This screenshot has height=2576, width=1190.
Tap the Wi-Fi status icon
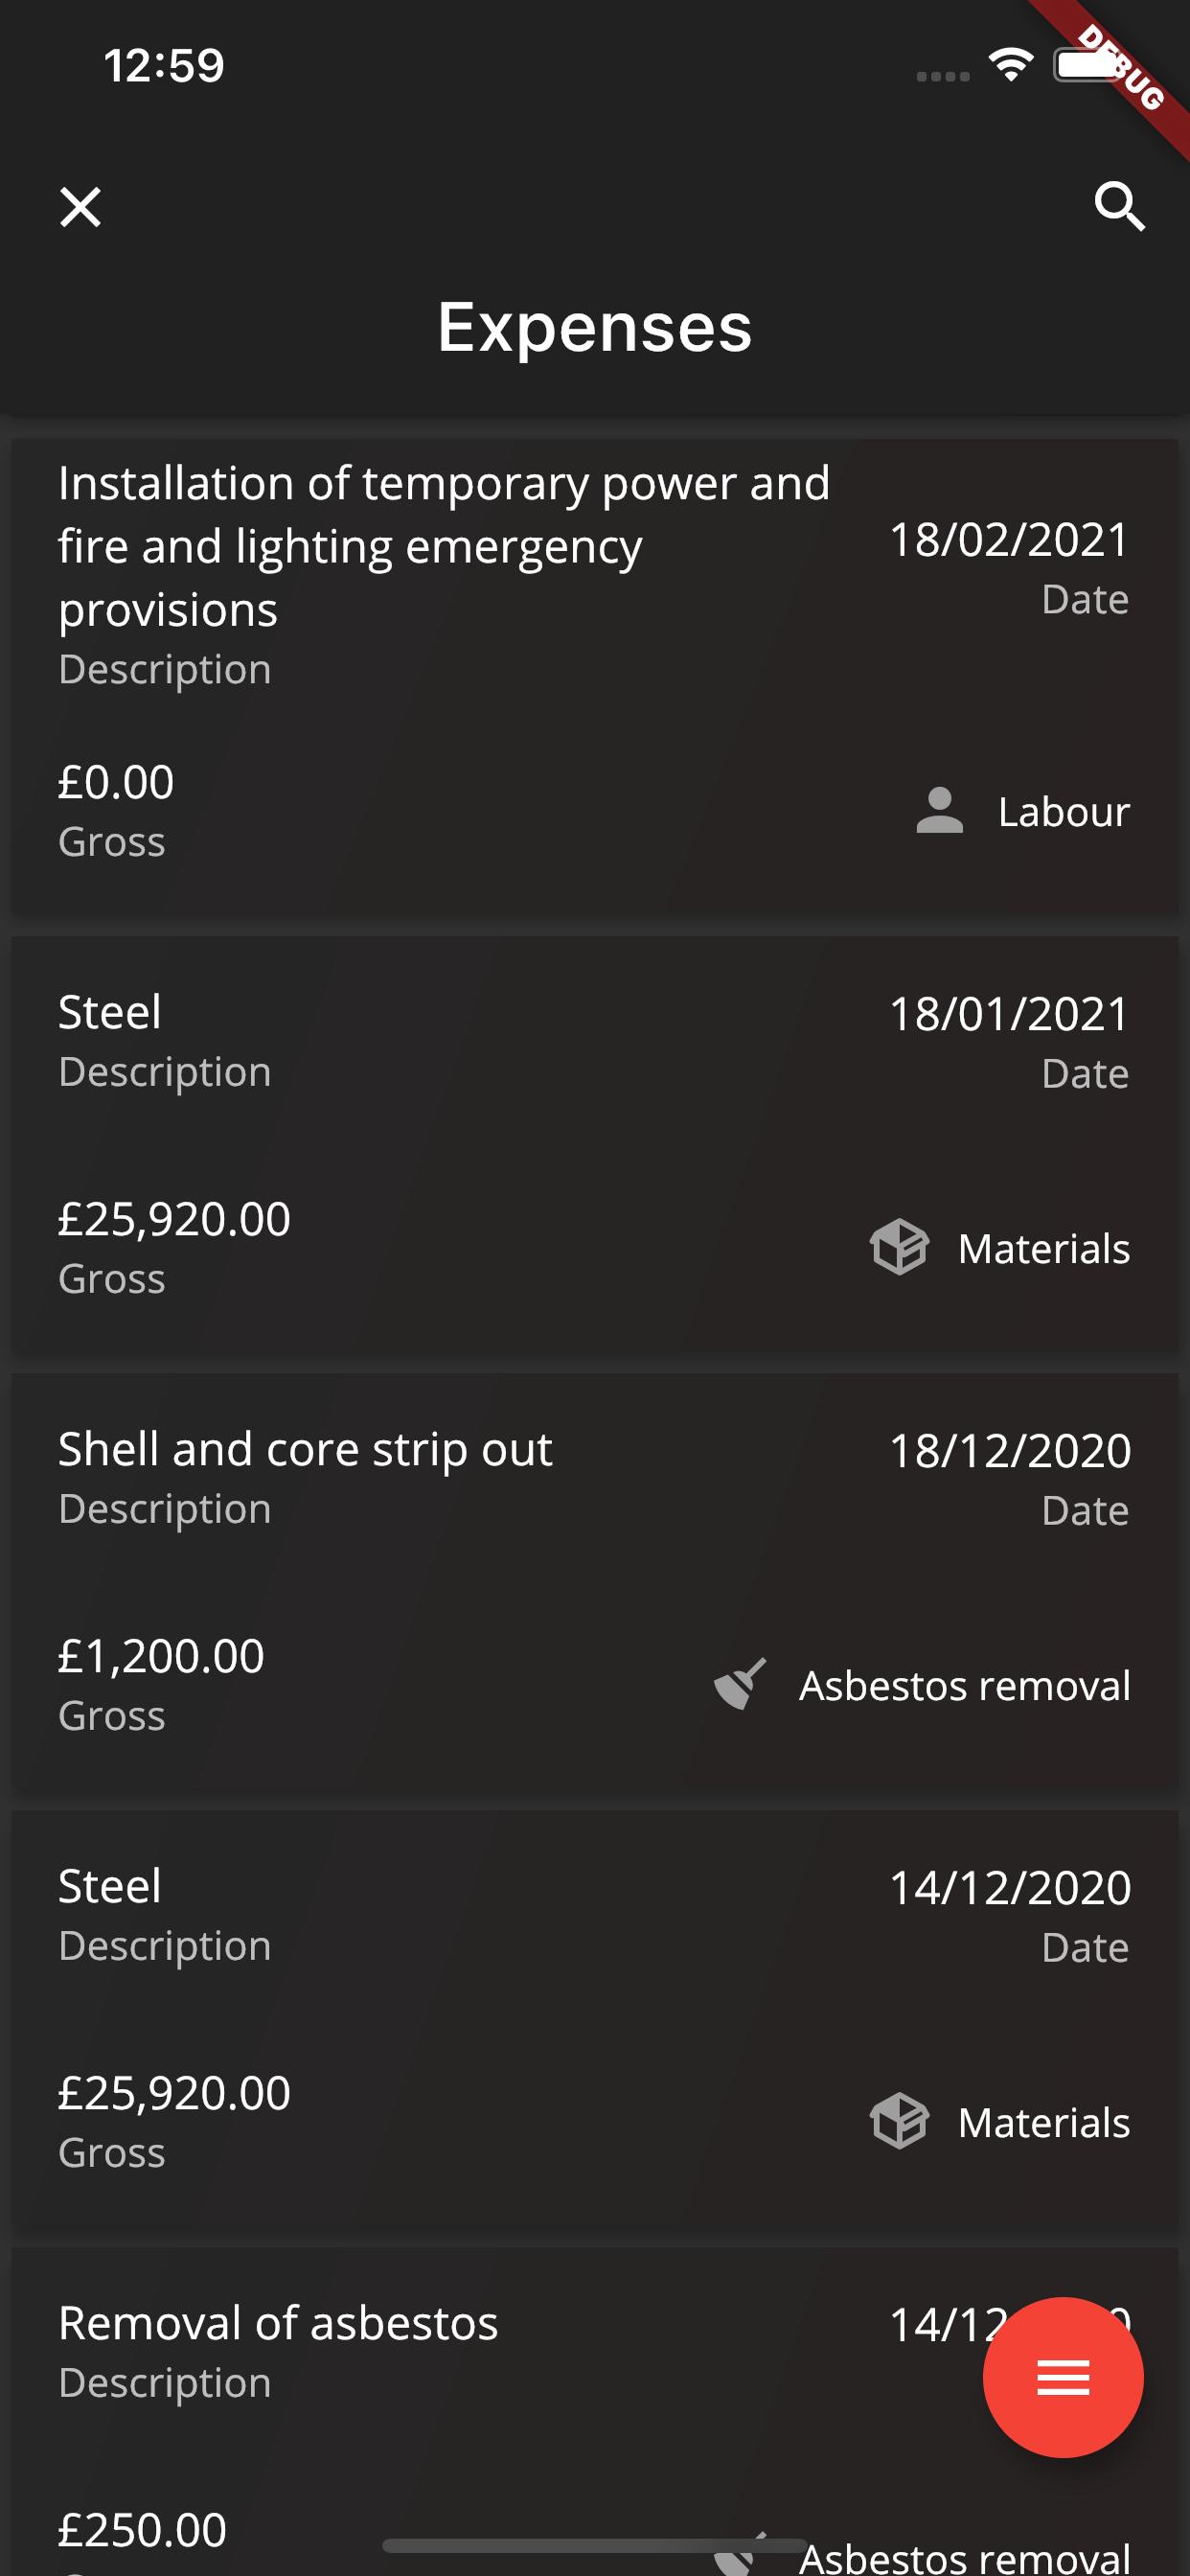(1011, 65)
